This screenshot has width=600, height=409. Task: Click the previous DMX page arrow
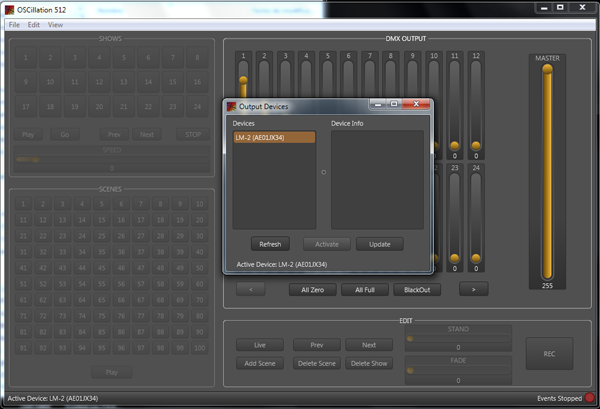tap(250, 290)
